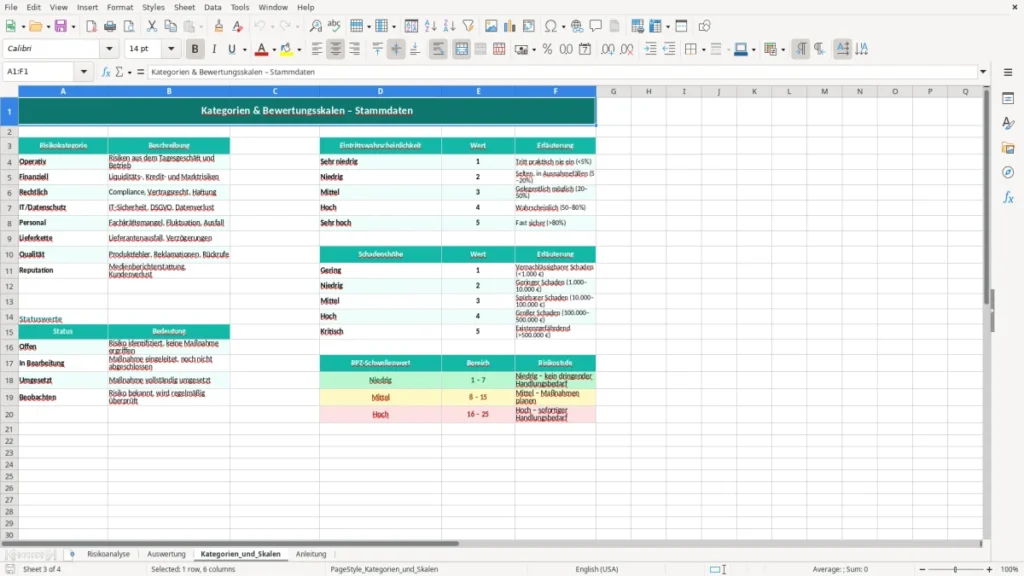This screenshot has width=1024, height=576.
Task: Click the Print icon
Action: tap(110, 26)
